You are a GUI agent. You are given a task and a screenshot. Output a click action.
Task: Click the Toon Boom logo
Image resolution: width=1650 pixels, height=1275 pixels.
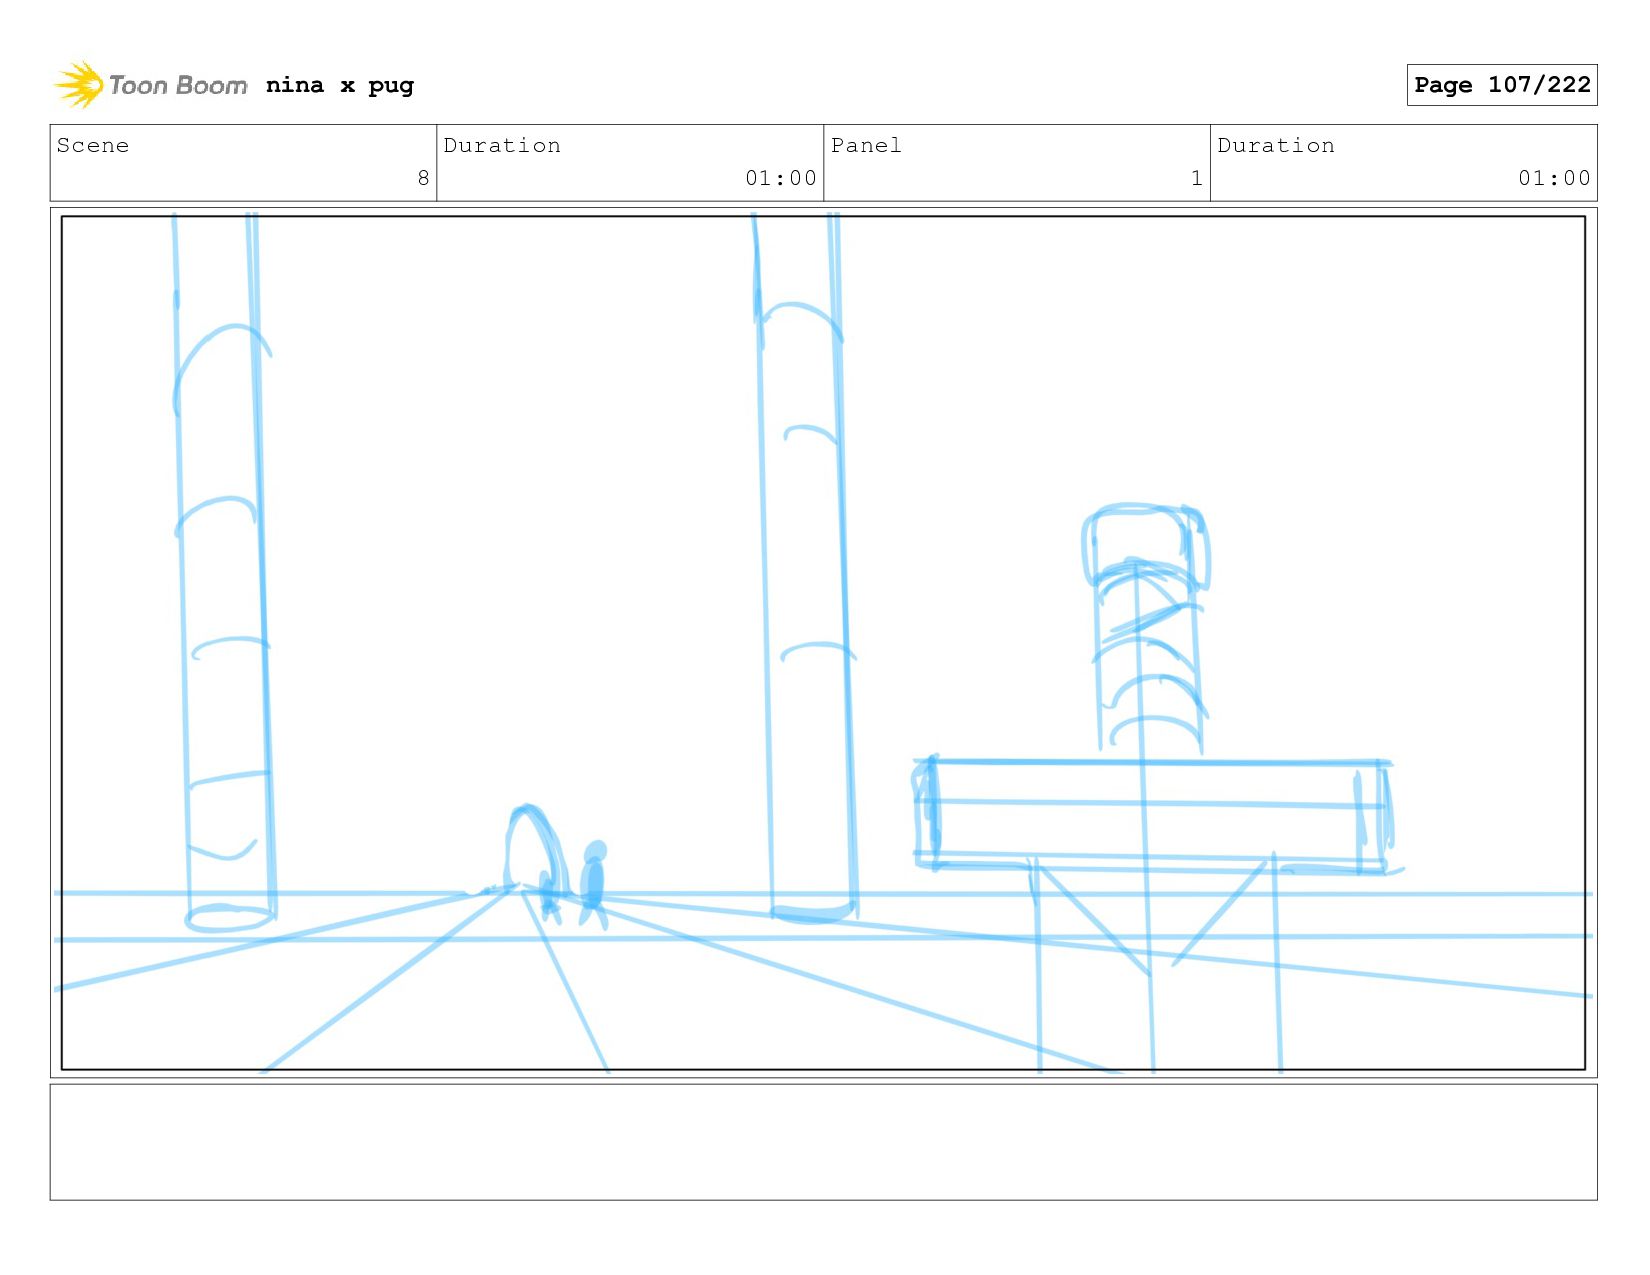pos(150,85)
